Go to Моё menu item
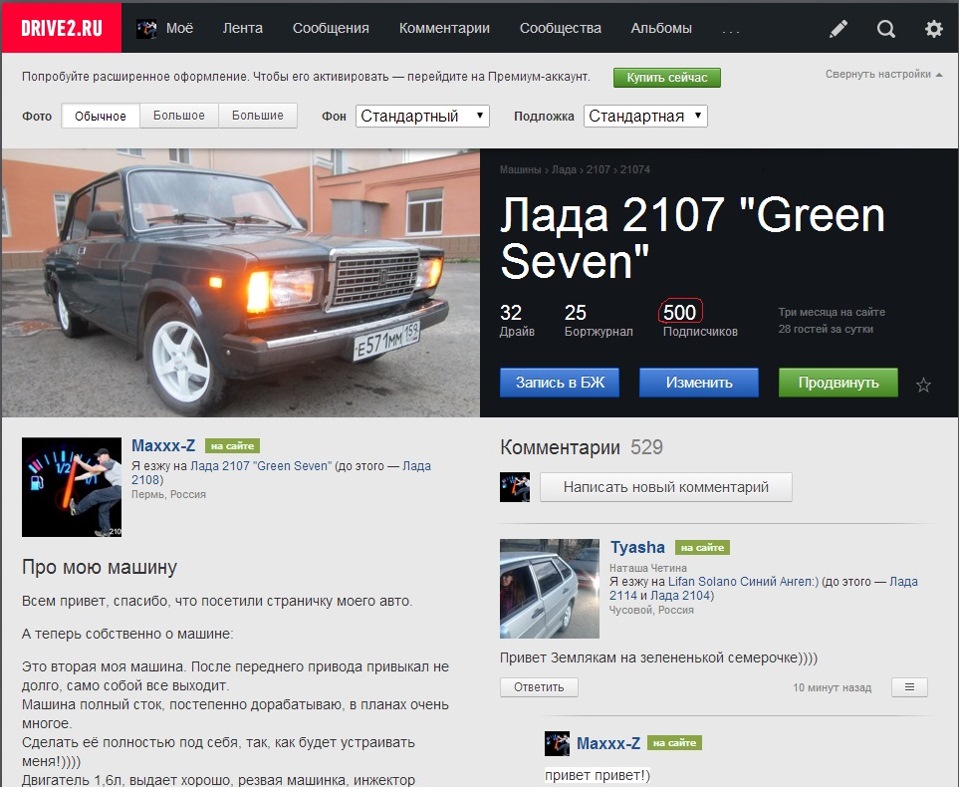The height and width of the screenshot is (788, 960). 179,28
